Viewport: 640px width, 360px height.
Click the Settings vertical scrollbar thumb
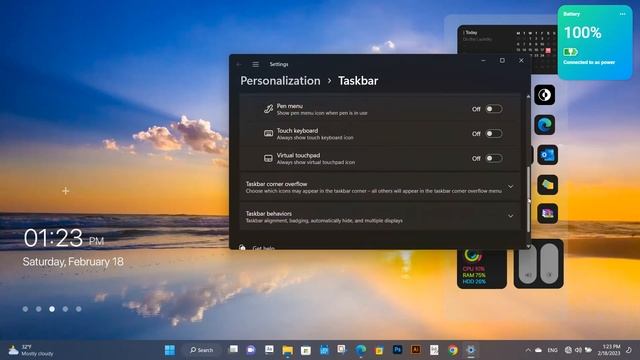[529, 199]
